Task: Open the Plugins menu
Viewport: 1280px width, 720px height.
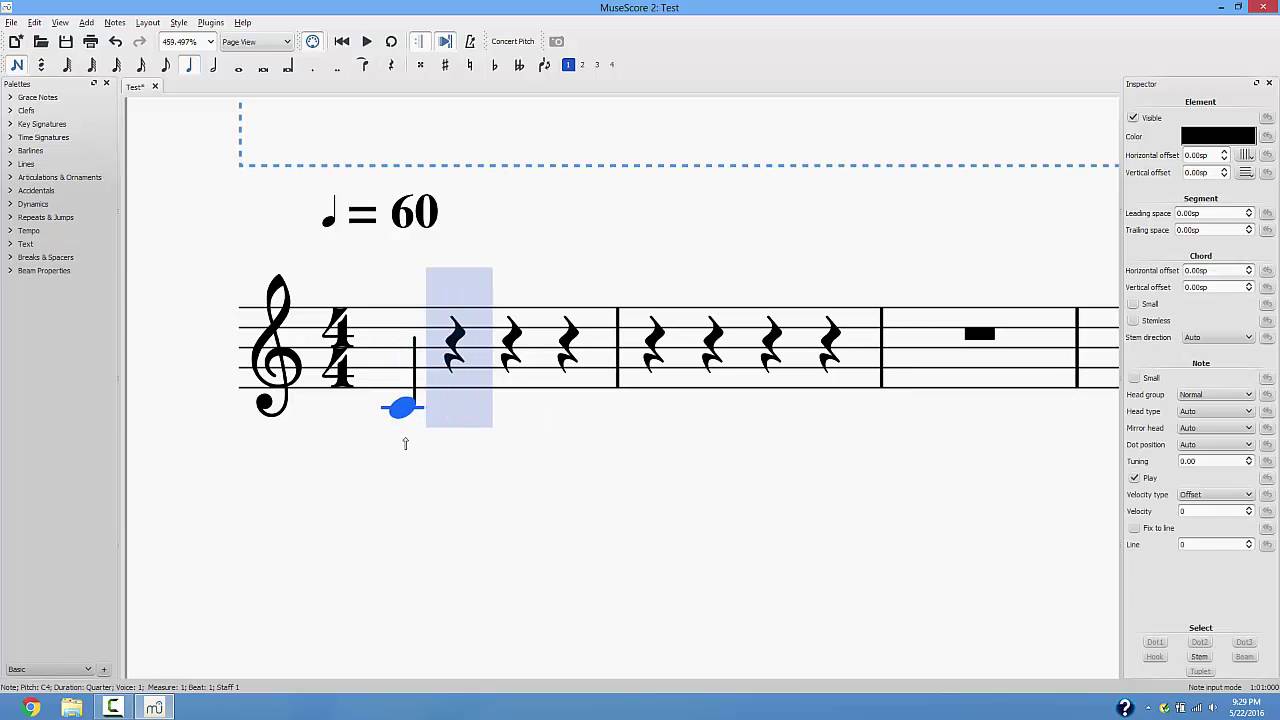Action: click(210, 22)
